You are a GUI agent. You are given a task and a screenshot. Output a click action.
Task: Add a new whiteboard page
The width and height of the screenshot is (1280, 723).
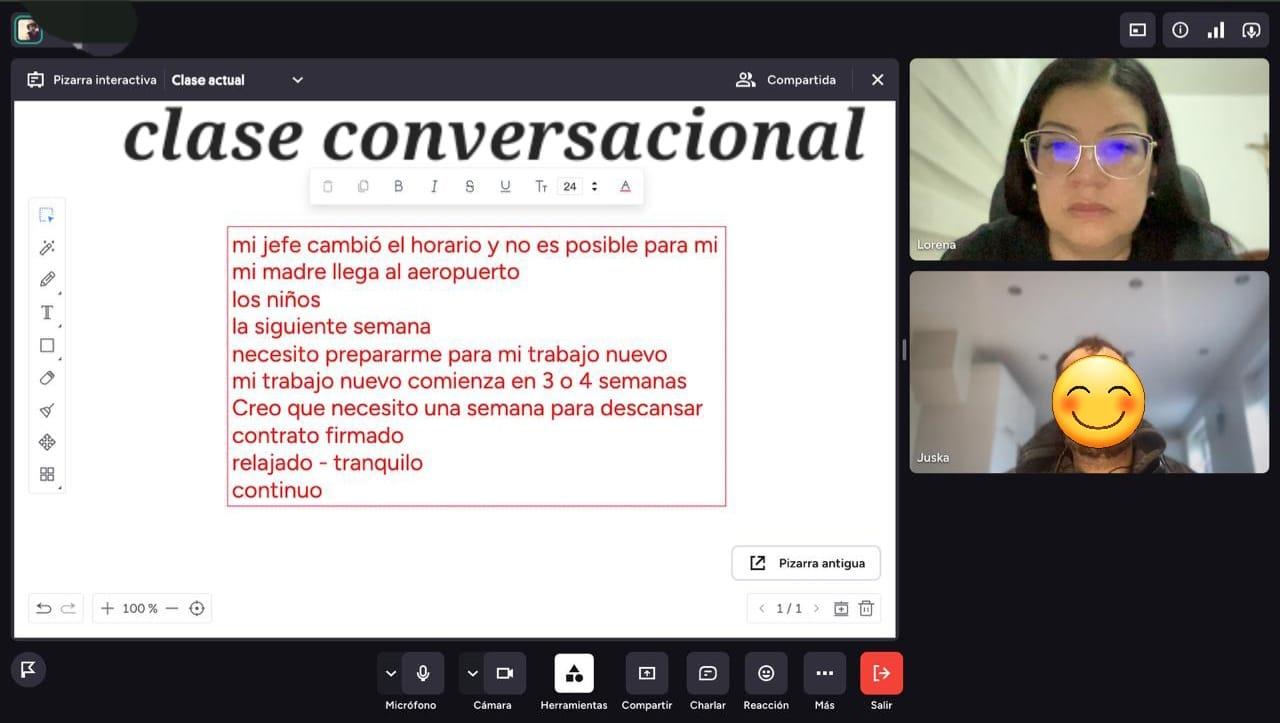pos(841,608)
